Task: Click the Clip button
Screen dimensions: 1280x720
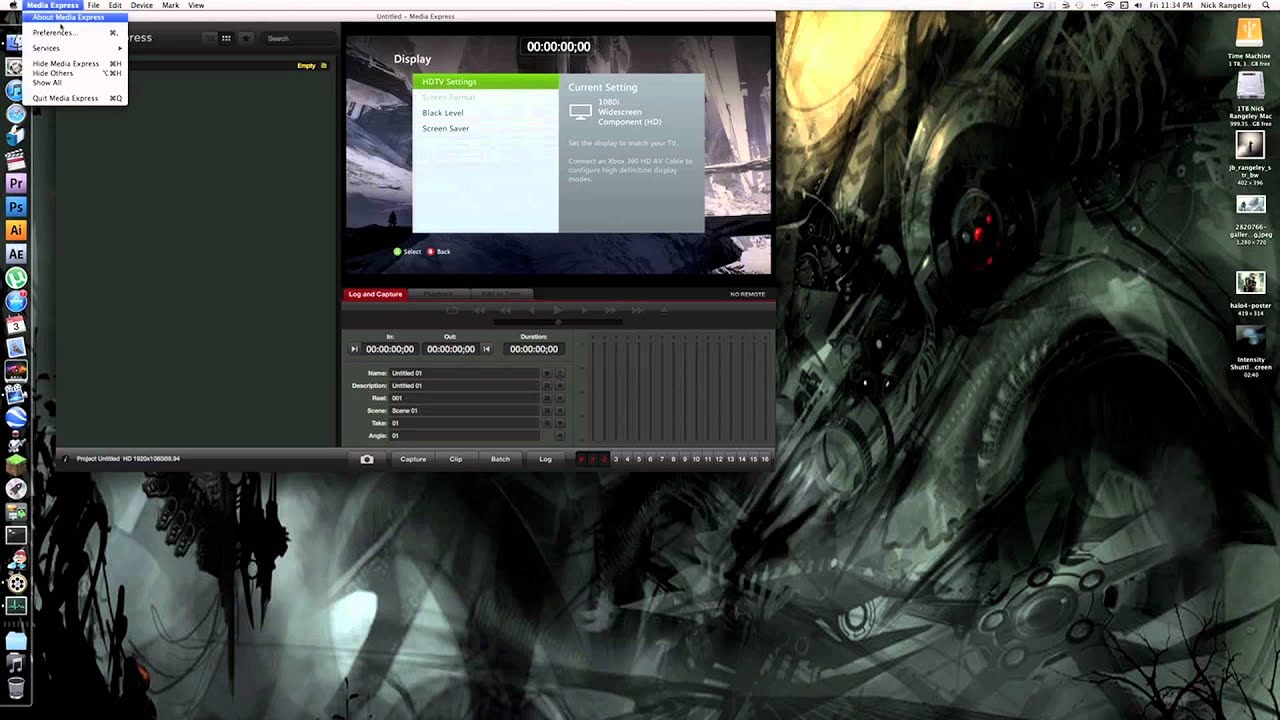Action: click(456, 459)
